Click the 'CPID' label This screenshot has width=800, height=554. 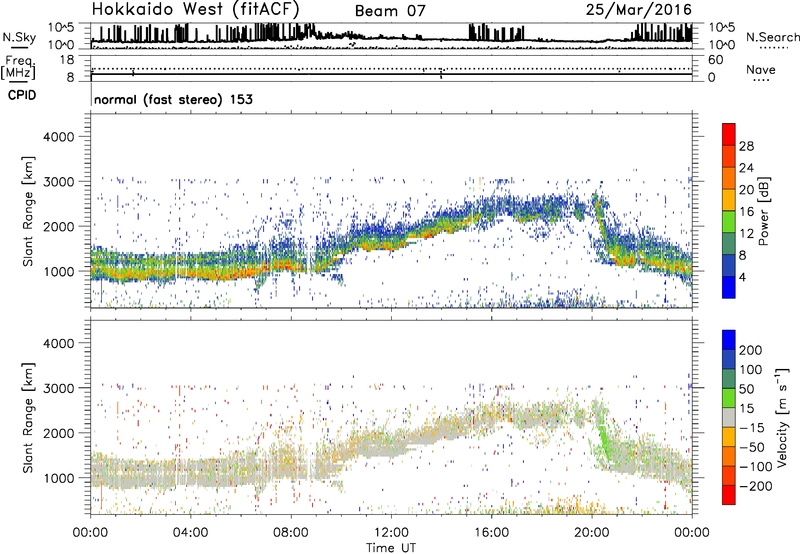click(x=22, y=95)
